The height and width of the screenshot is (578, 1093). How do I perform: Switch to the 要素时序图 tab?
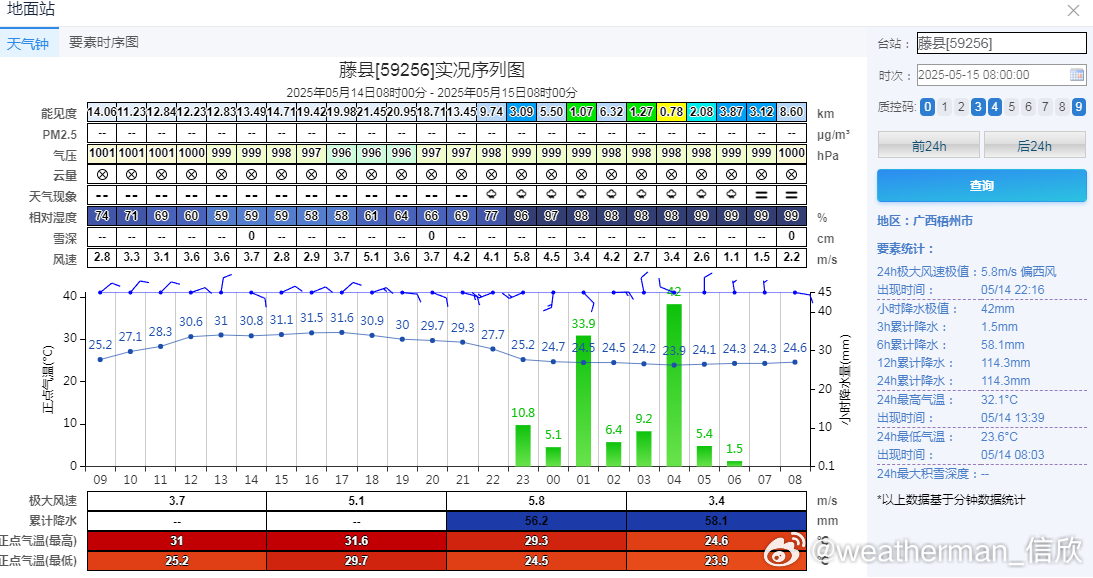tap(104, 43)
